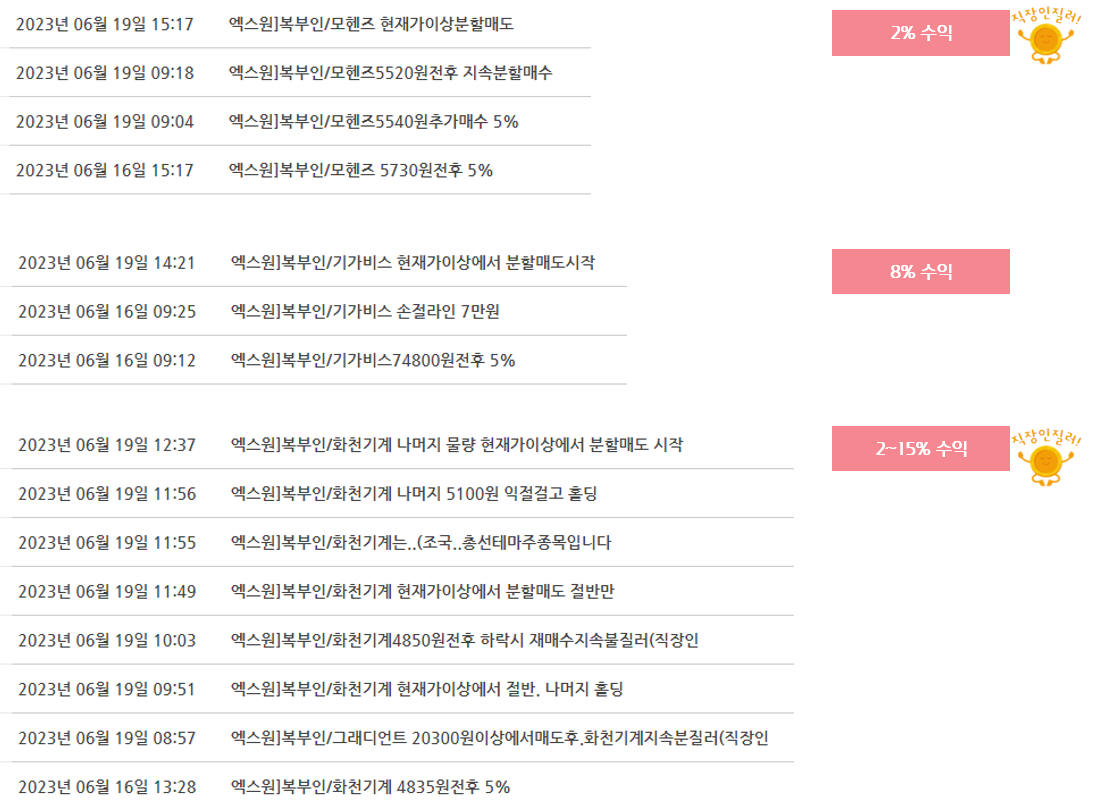Open the 모헨츠5540원추가매수 5% message

pyautogui.click(x=373, y=122)
